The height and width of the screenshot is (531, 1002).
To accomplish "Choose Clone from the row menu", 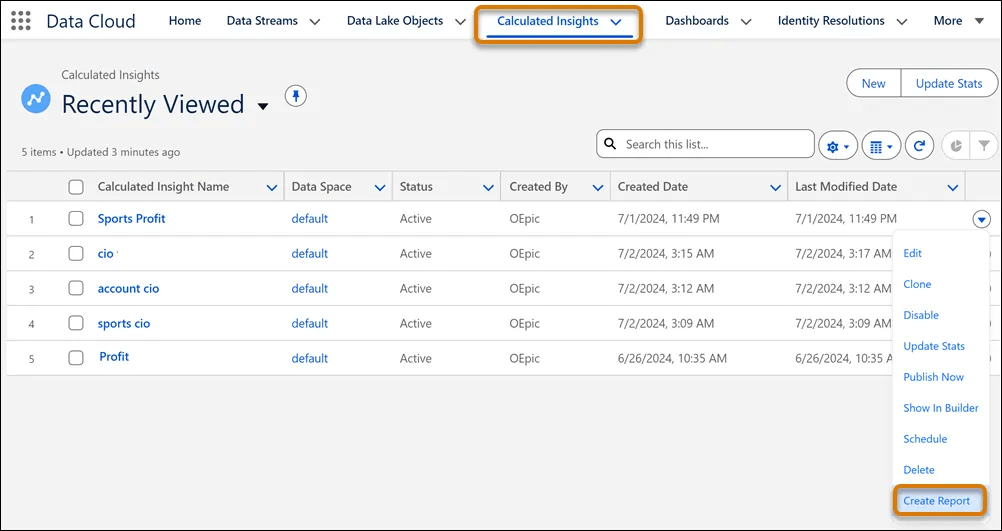I will click(917, 284).
